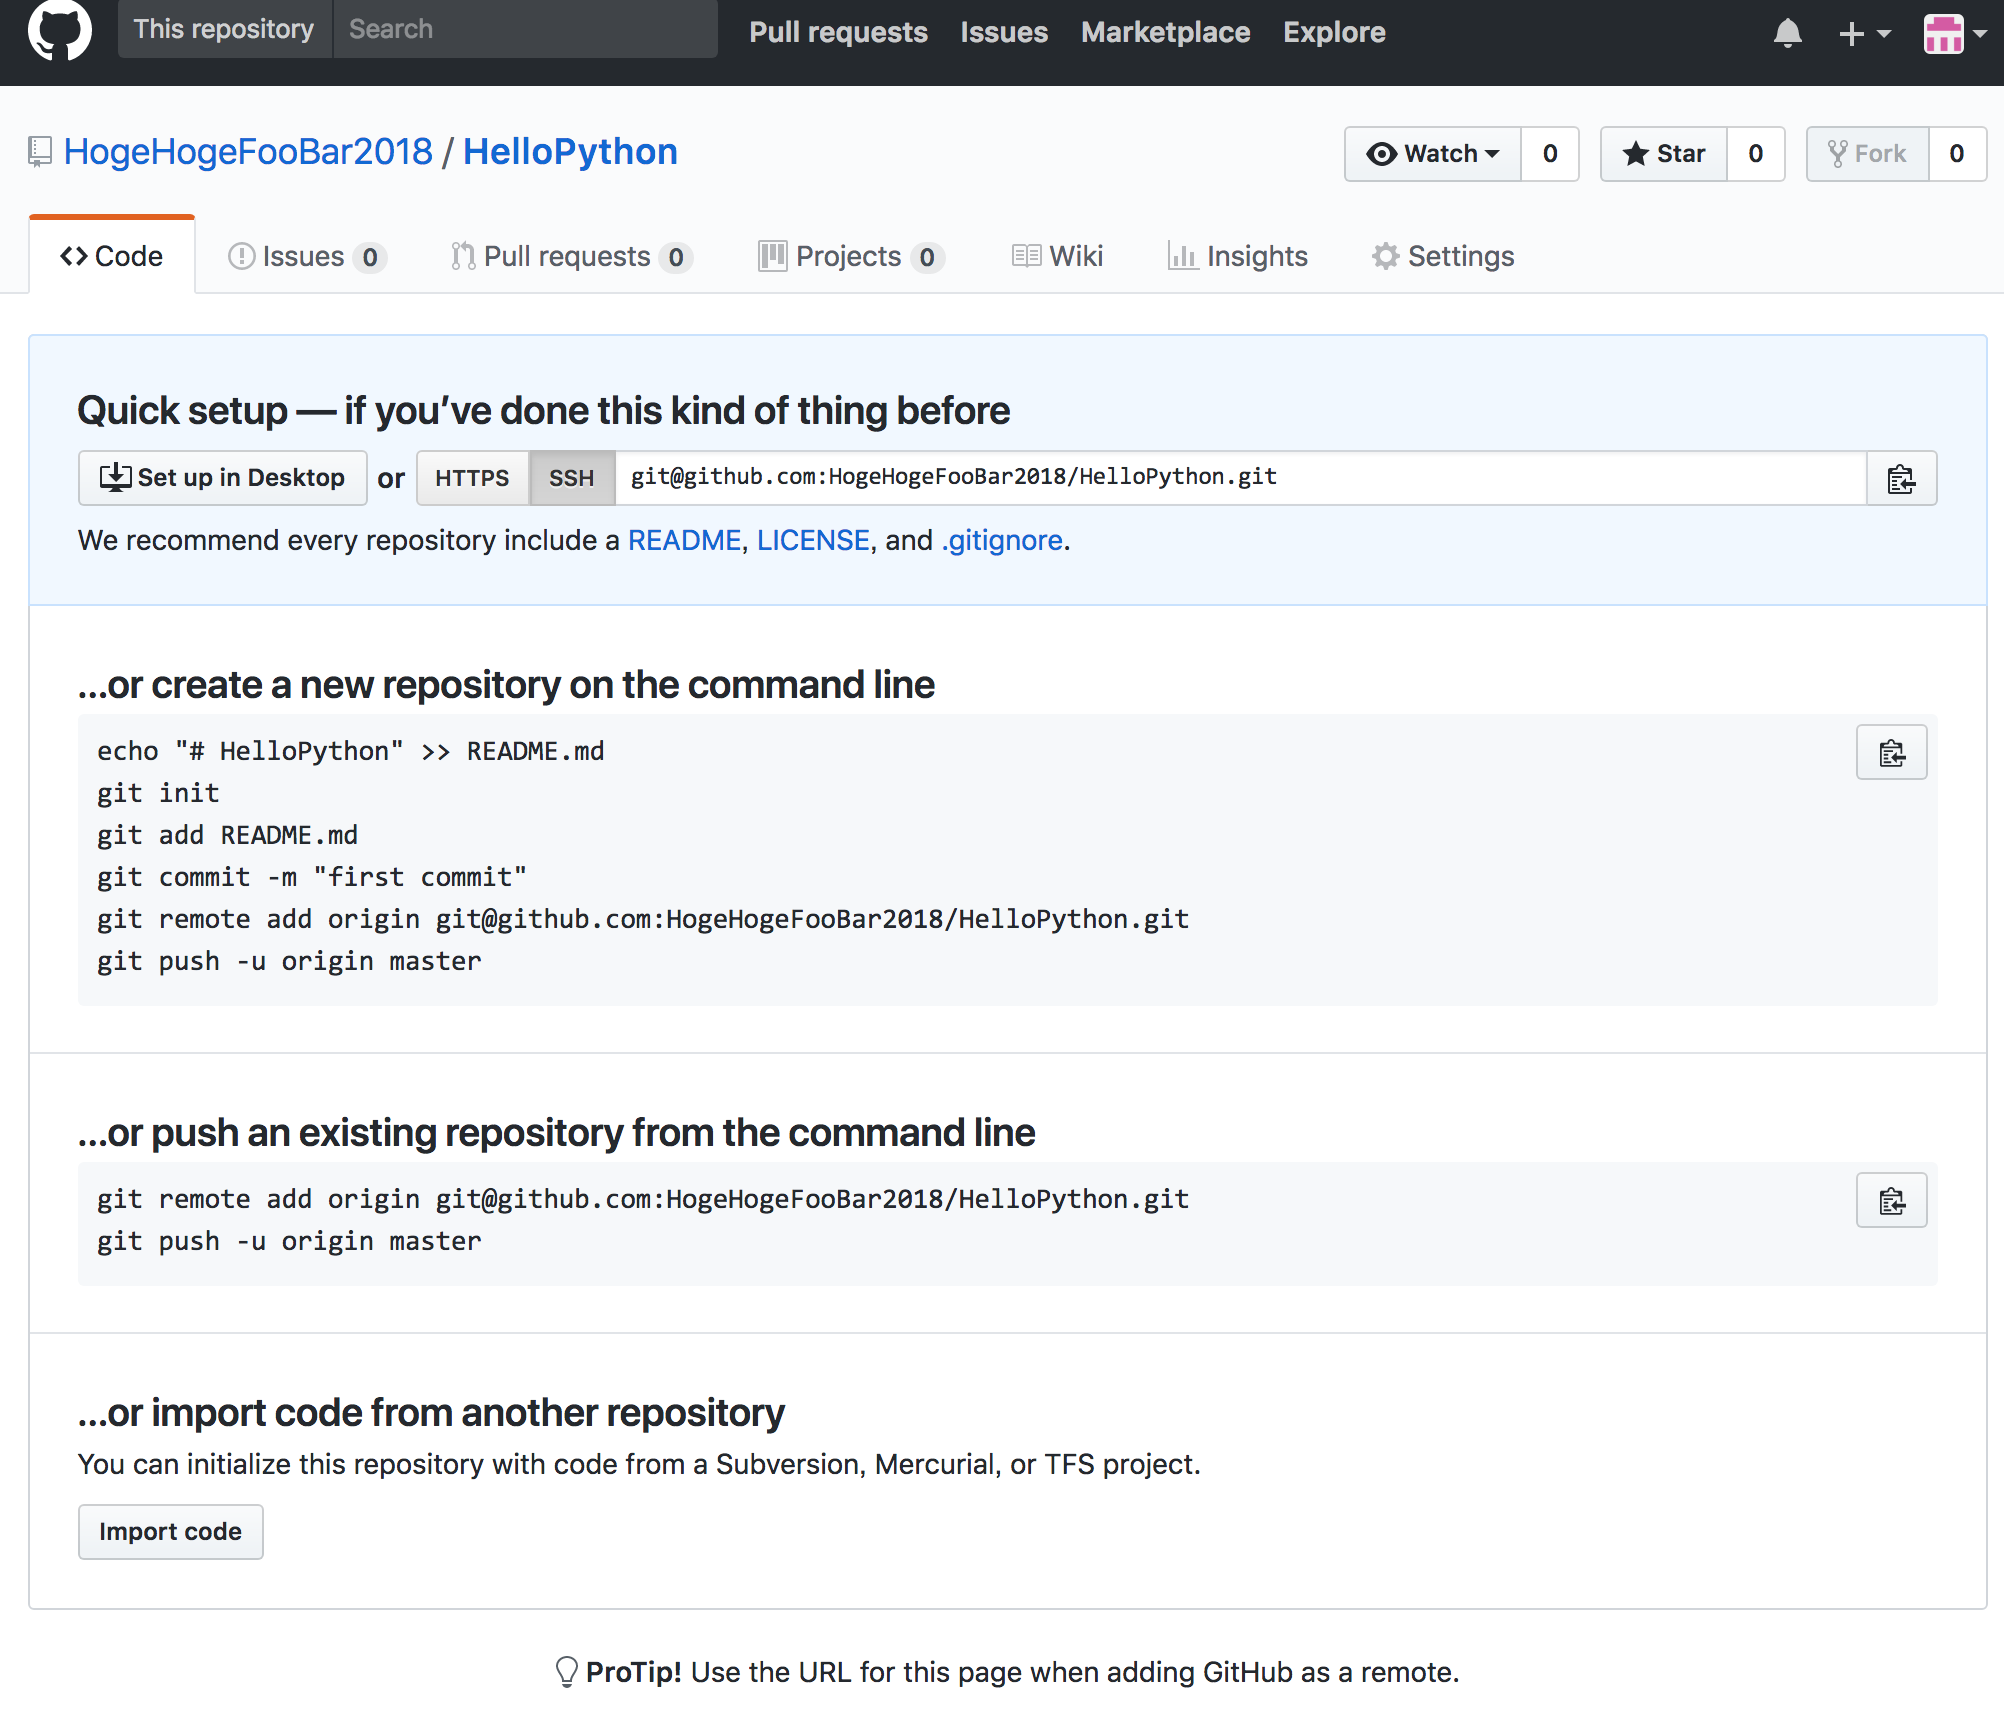Switch to the Issues tab
This screenshot has width=2004, height=1724.
point(307,257)
